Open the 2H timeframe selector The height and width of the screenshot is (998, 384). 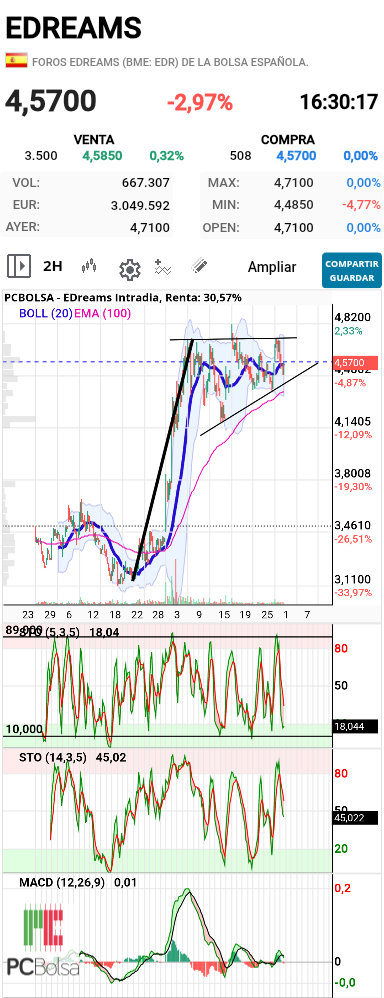[52, 266]
